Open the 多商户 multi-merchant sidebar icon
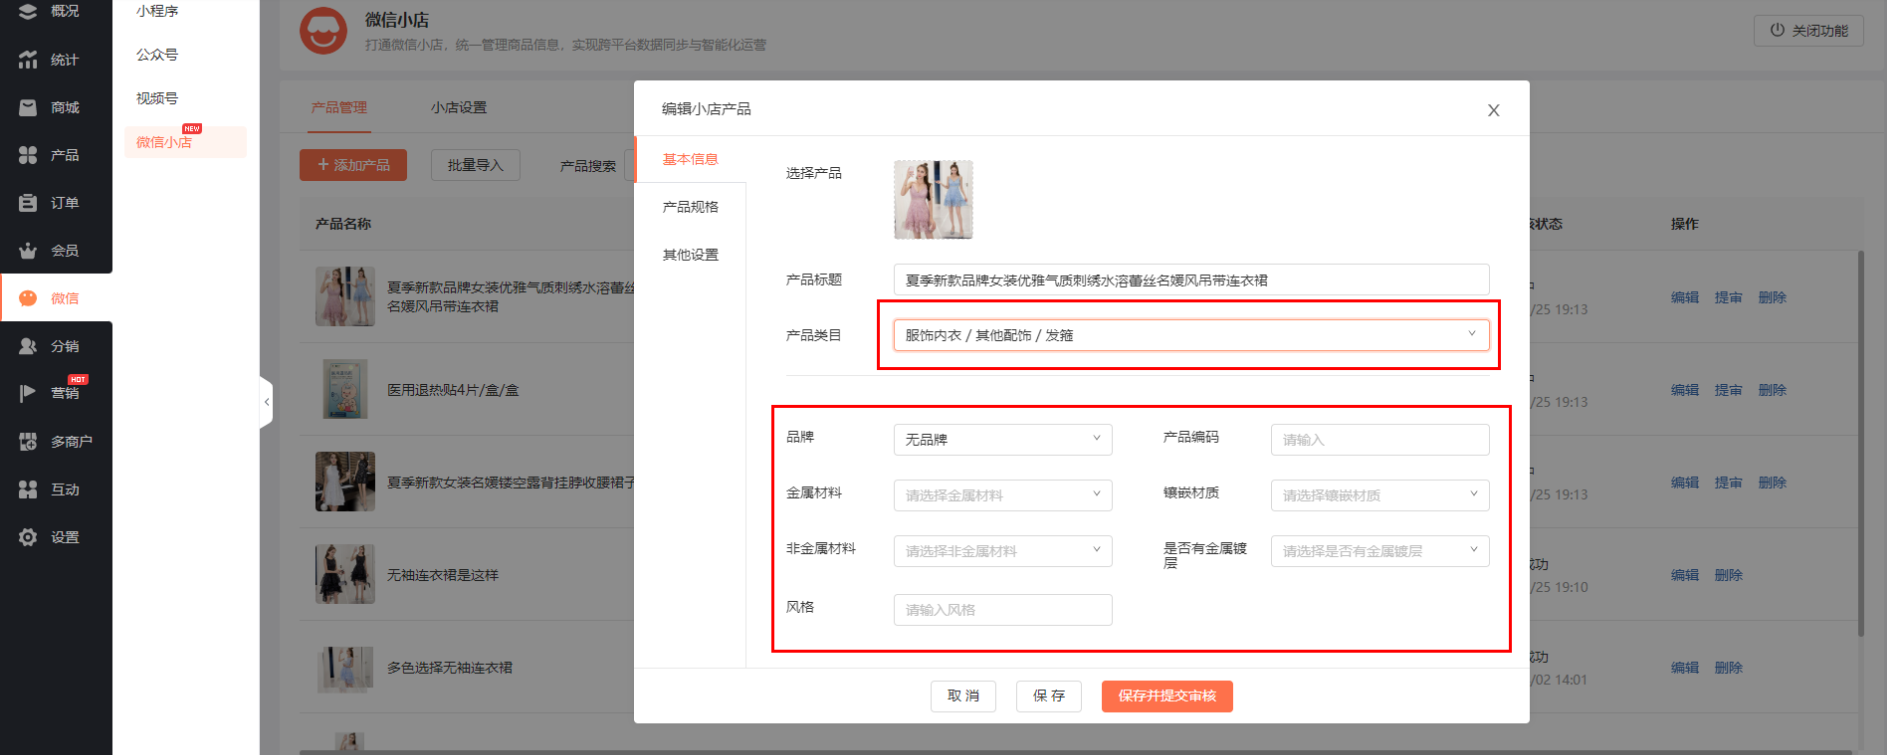This screenshot has width=1887, height=755. coord(28,441)
